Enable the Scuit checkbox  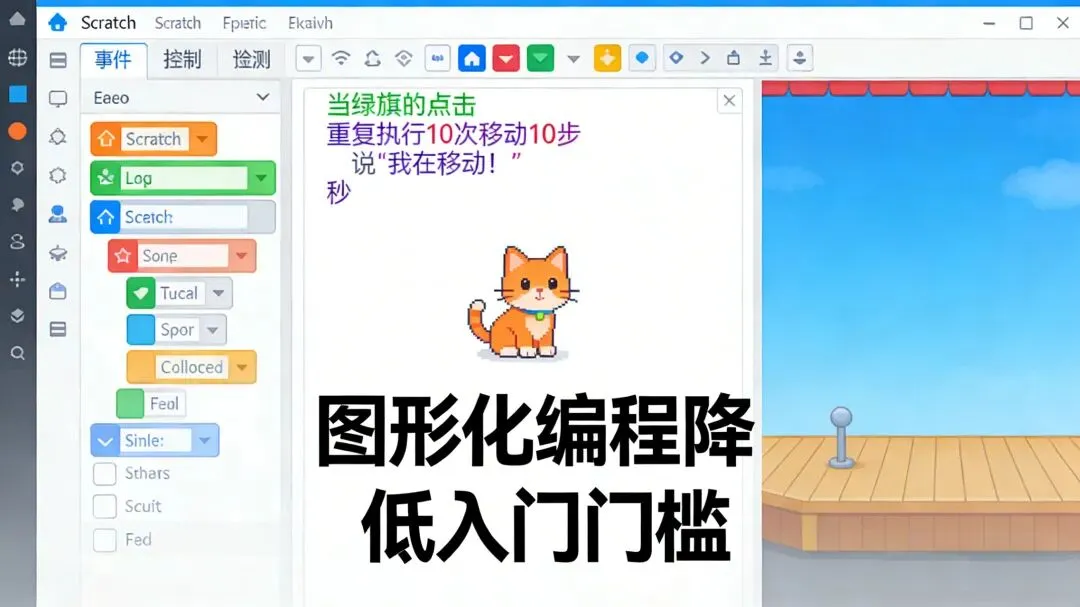105,506
